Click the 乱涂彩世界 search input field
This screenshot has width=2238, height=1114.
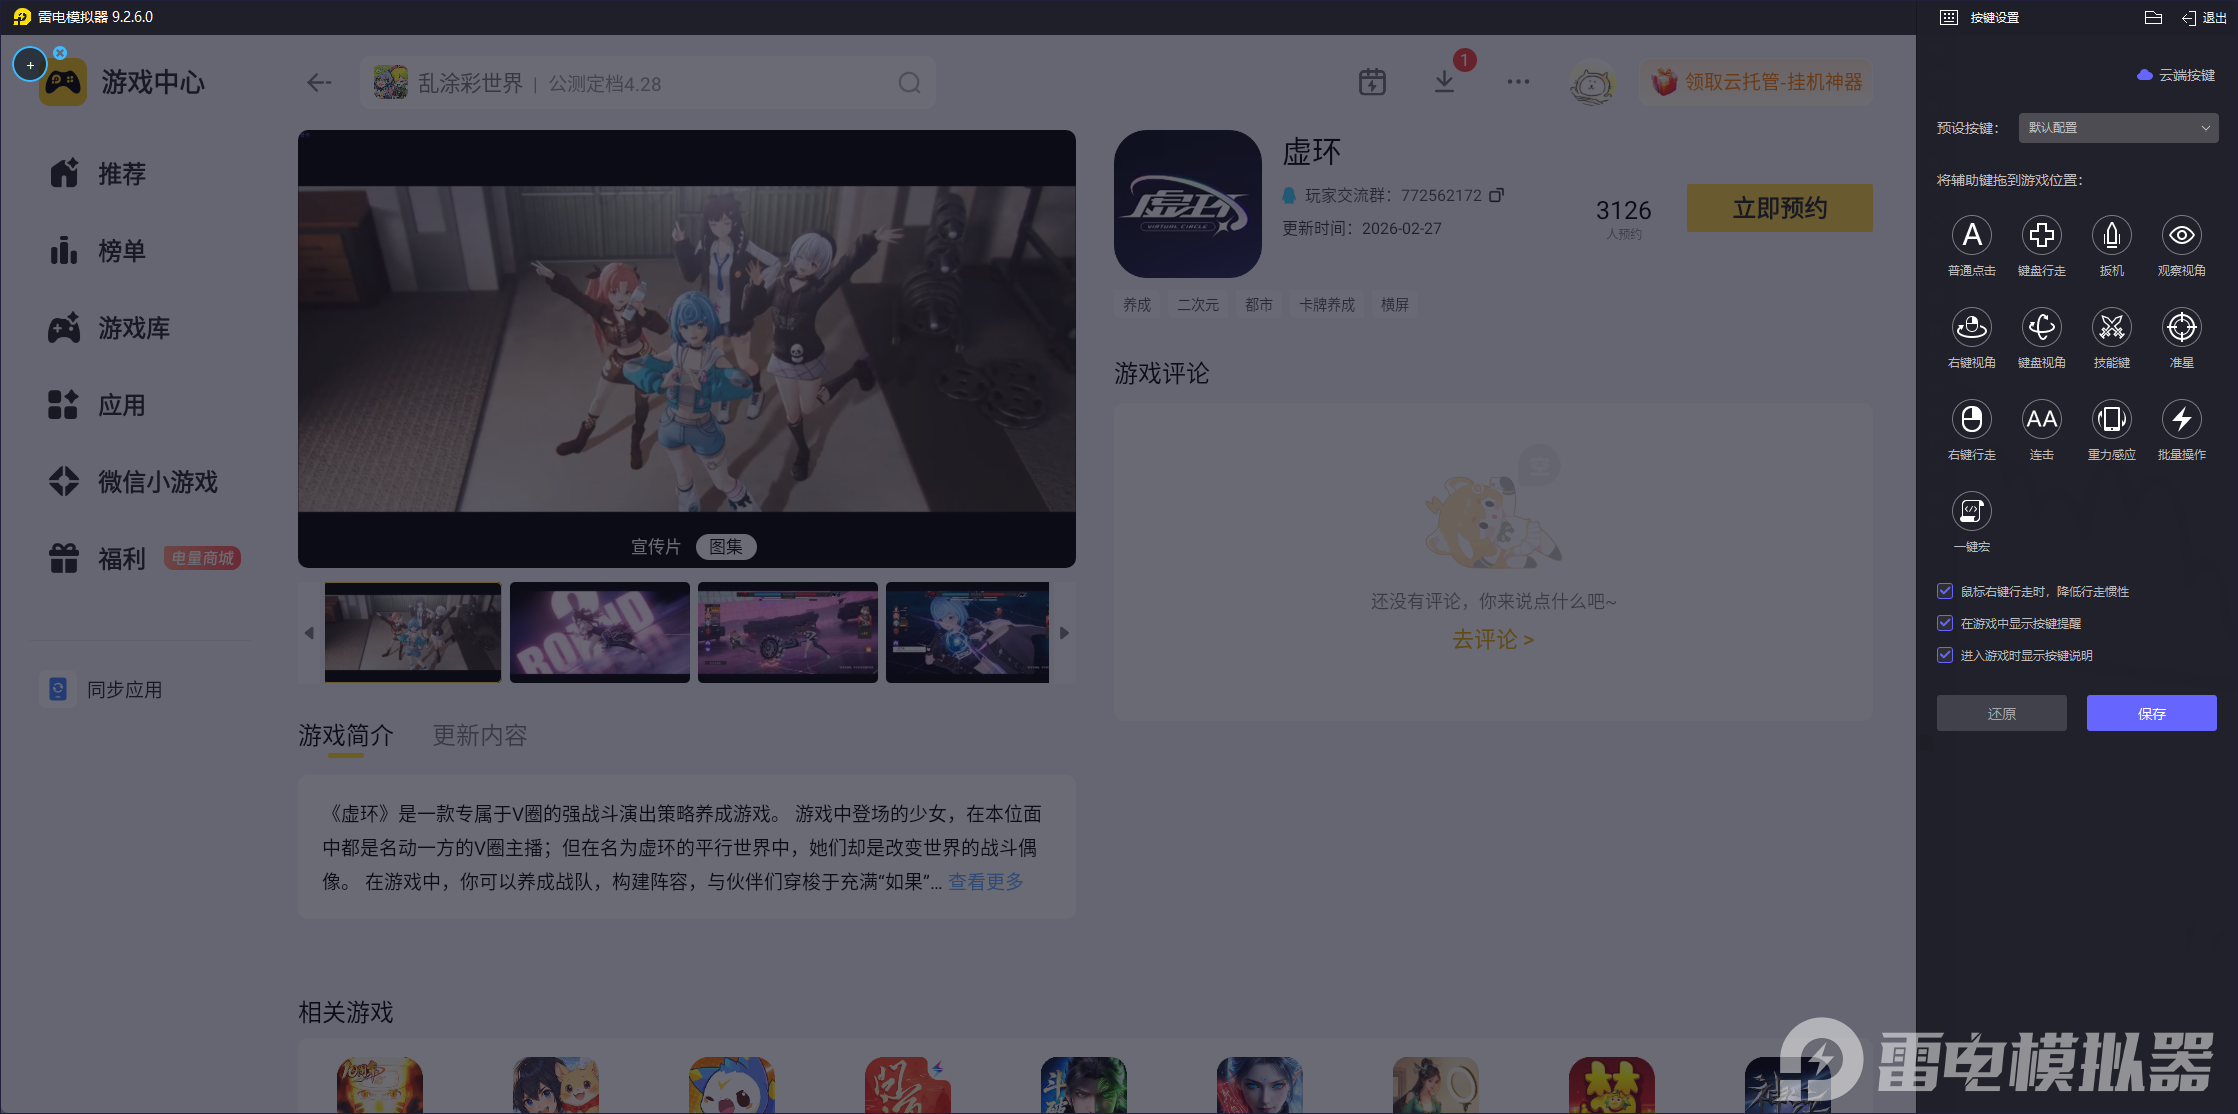(640, 83)
